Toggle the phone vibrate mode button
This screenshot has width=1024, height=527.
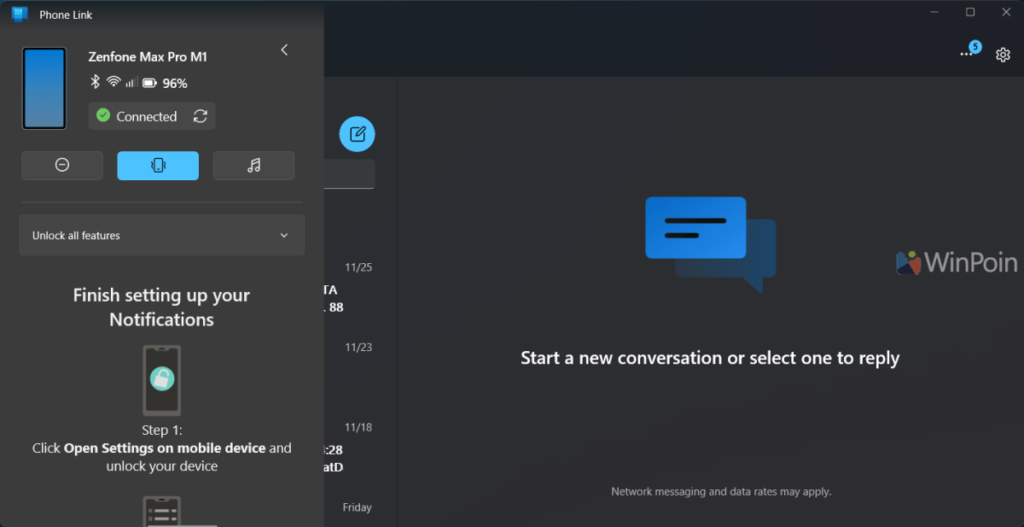(158, 165)
